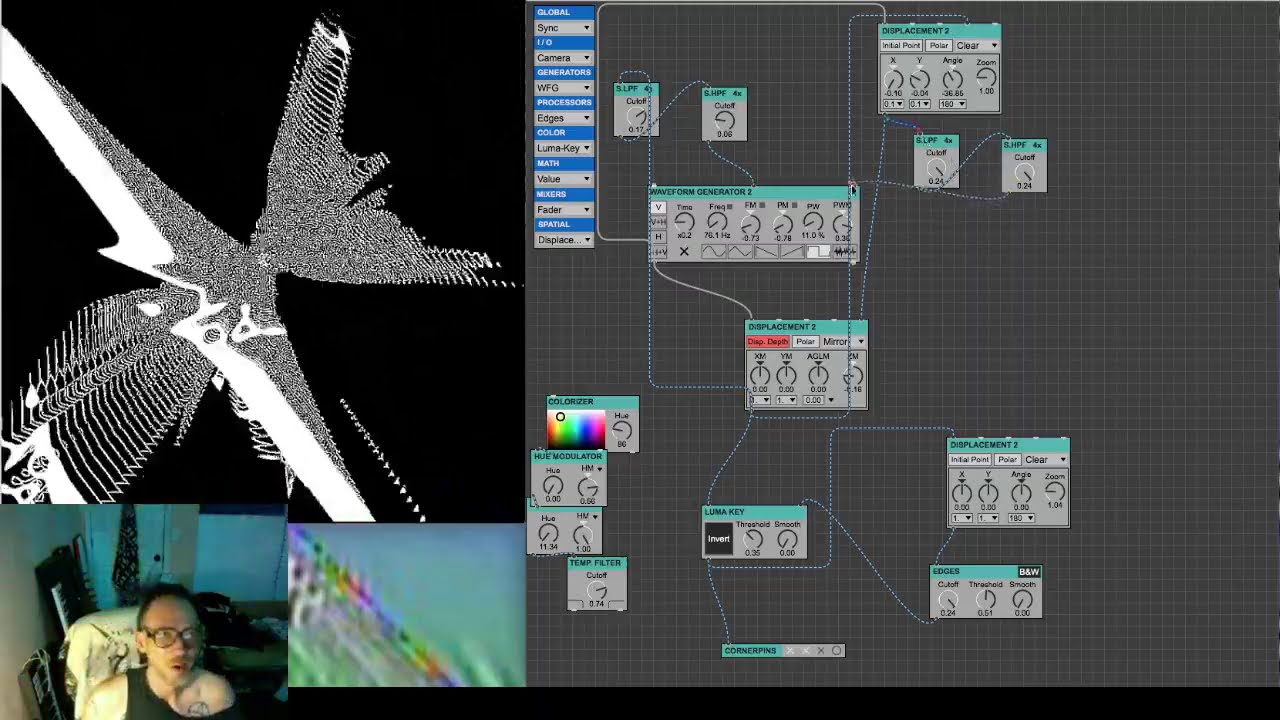Open the Fader mixers dropdown
Image resolution: width=1280 pixels, height=720 pixels.
pyautogui.click(x=563, y=210)
